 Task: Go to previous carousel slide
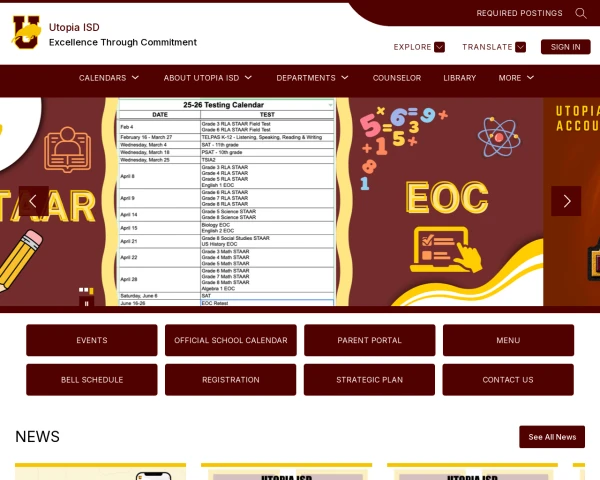(x=33, y=201)
